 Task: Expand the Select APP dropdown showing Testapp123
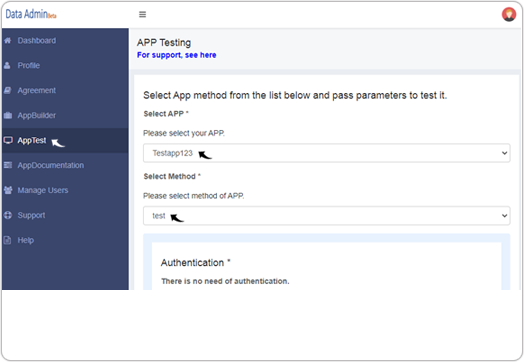coord(326,153)
